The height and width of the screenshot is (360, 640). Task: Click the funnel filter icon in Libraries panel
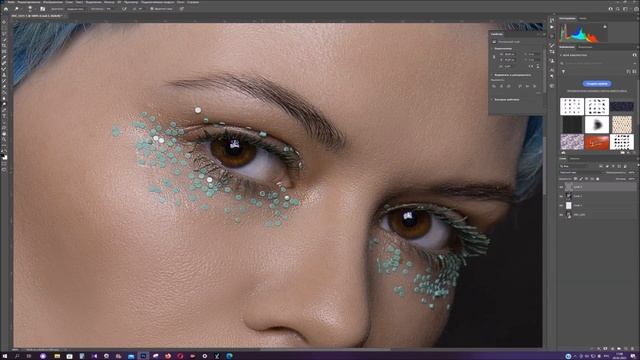[x=564, y=71]
